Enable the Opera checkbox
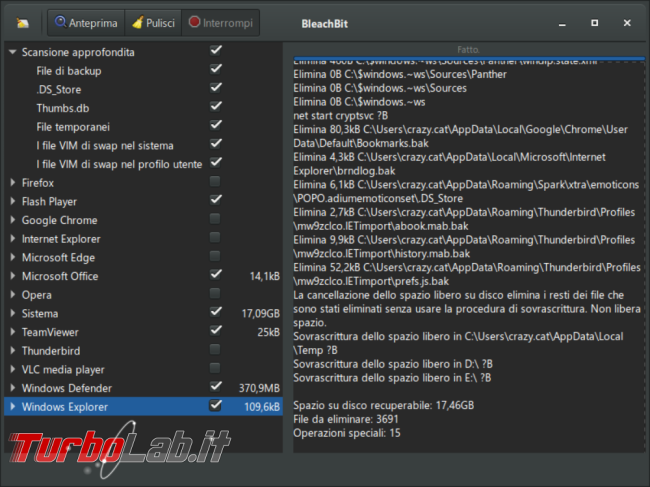The height and width of the screenshot is (487, 650). [x=215, y=293]
